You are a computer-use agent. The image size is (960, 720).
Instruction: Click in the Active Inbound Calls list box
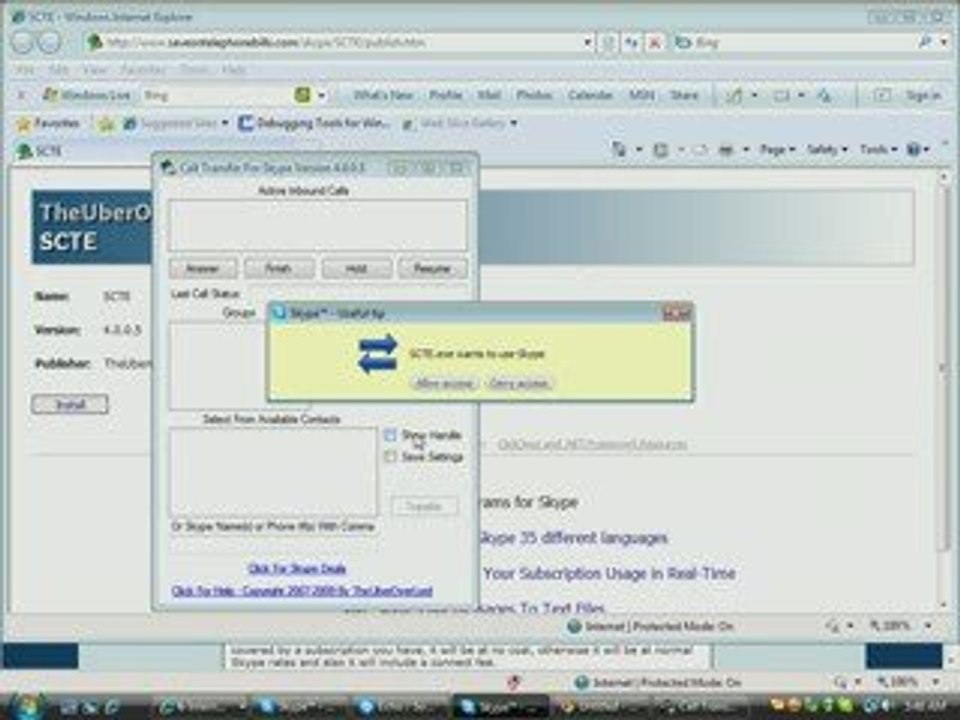pos(318,224)
